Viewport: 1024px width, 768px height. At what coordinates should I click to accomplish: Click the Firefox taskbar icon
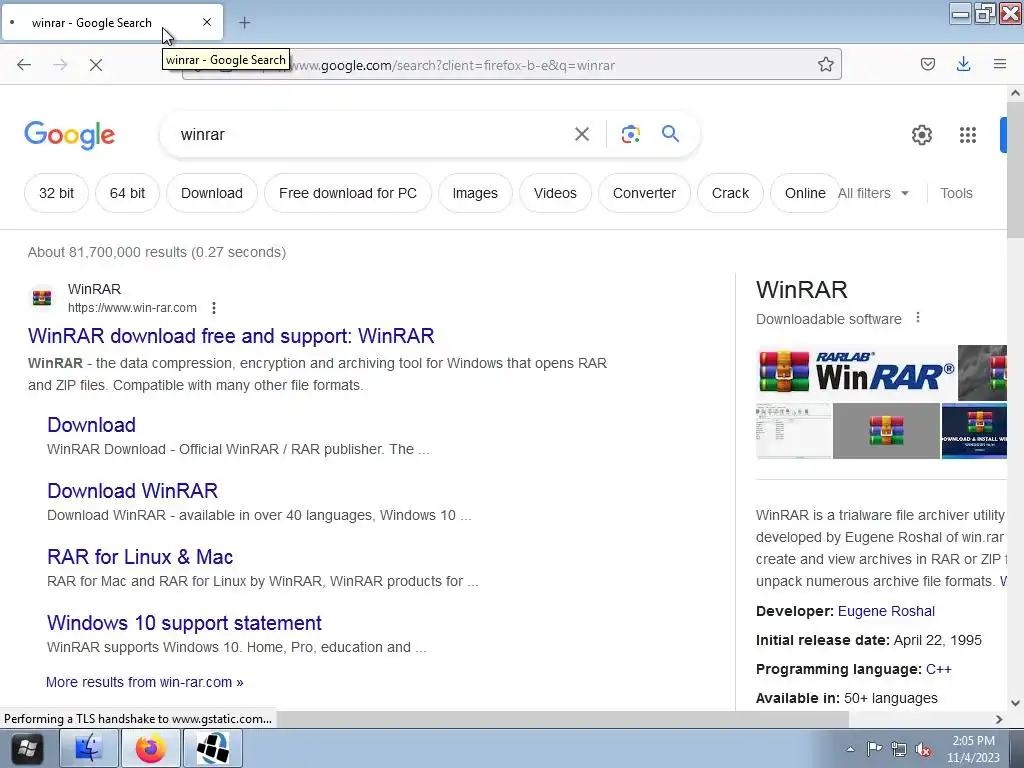pyautogui.click(x=151, y=748)
